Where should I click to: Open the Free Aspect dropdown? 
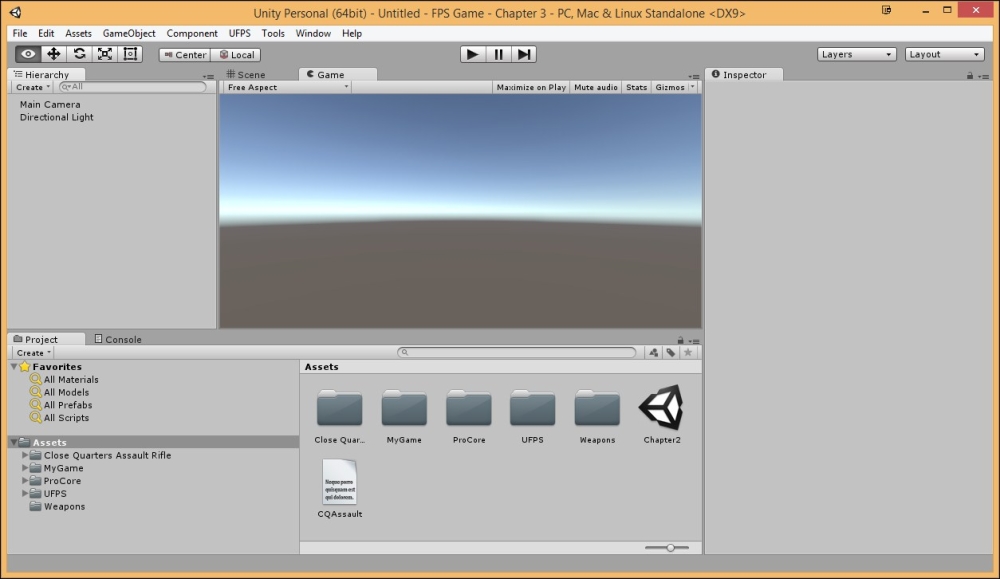(287, 87)
